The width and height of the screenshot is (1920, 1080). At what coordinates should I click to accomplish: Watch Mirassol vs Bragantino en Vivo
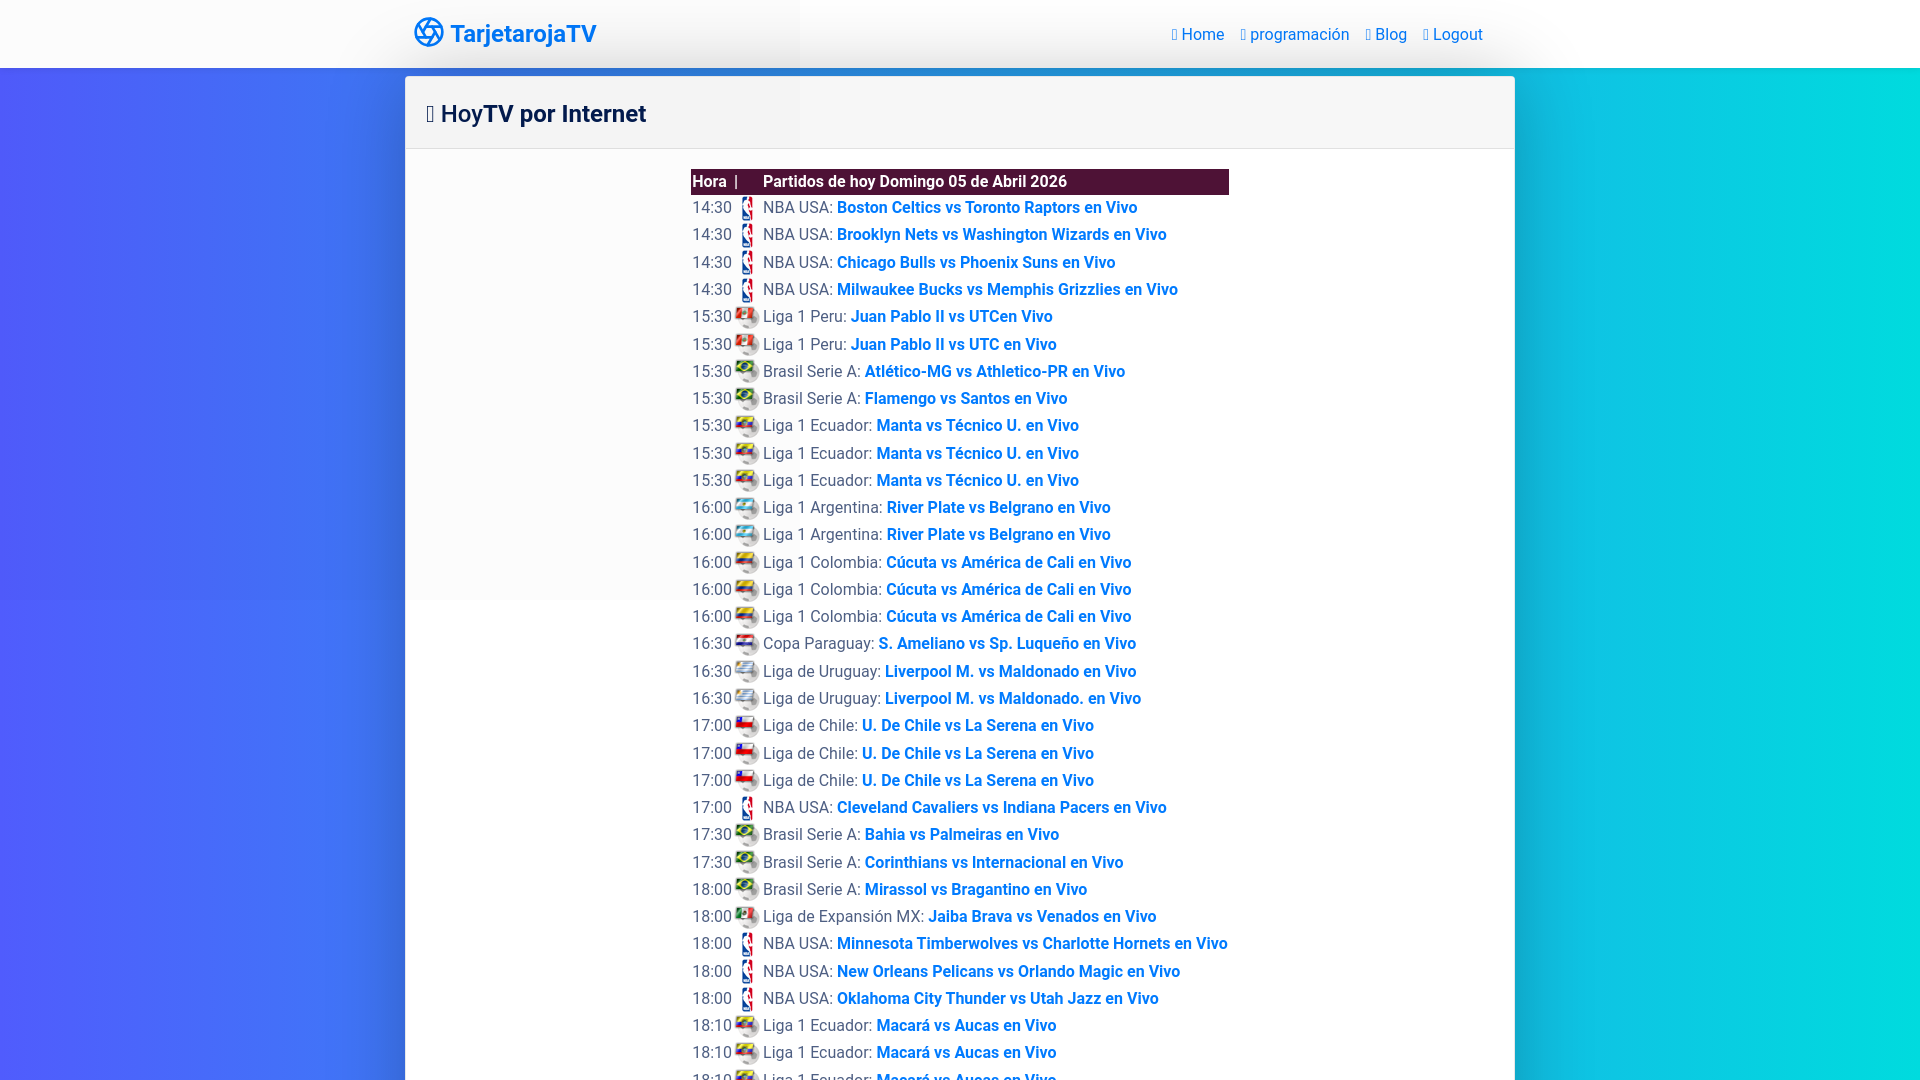(975, 890)
